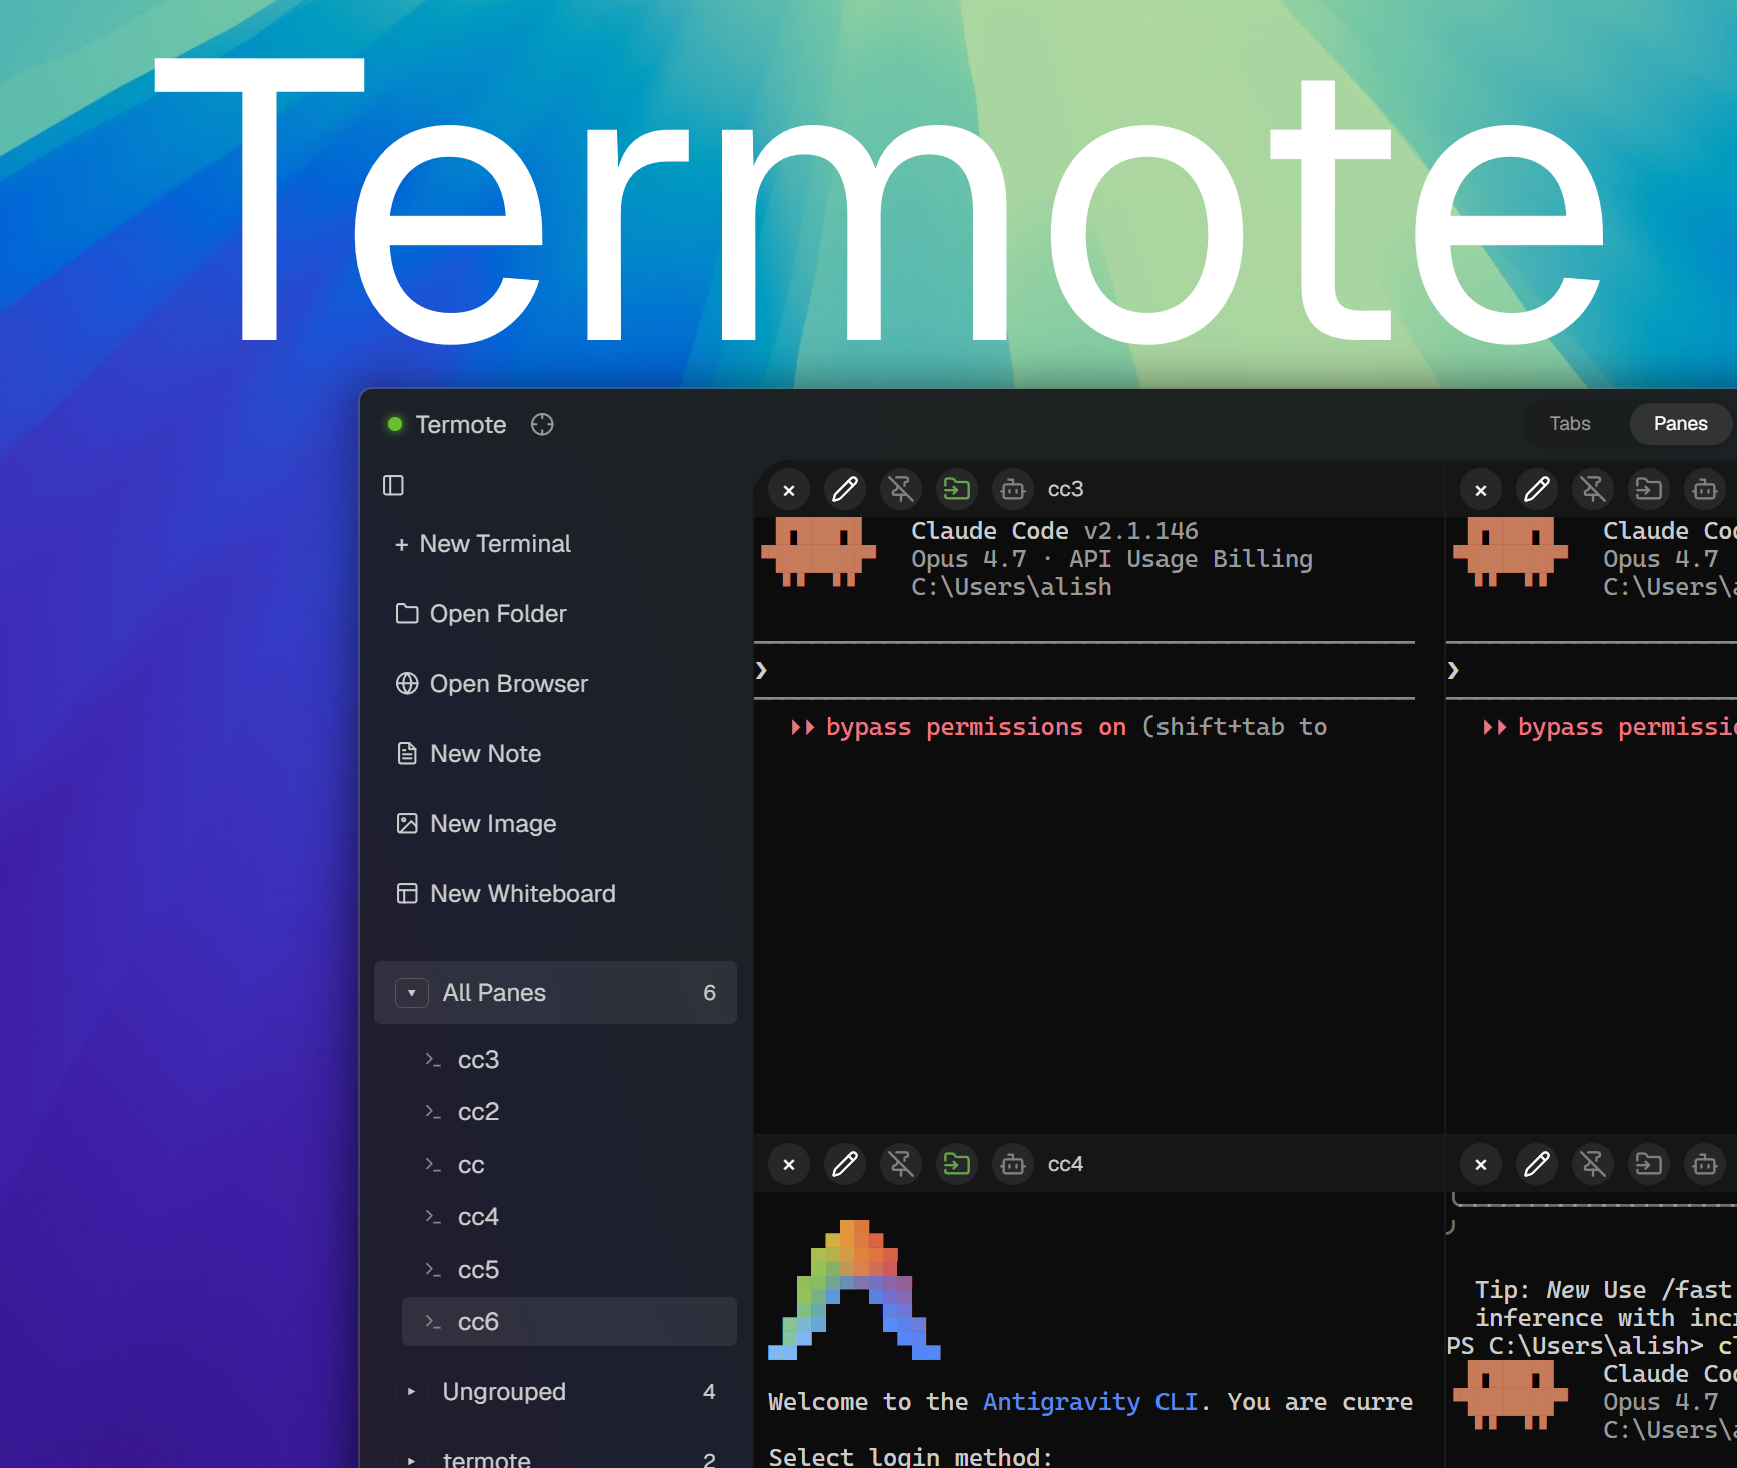The image size is (1737, 1468).
Task: Click 'bypass permissions on' text in cc3 pane
Action: point(975,727)
